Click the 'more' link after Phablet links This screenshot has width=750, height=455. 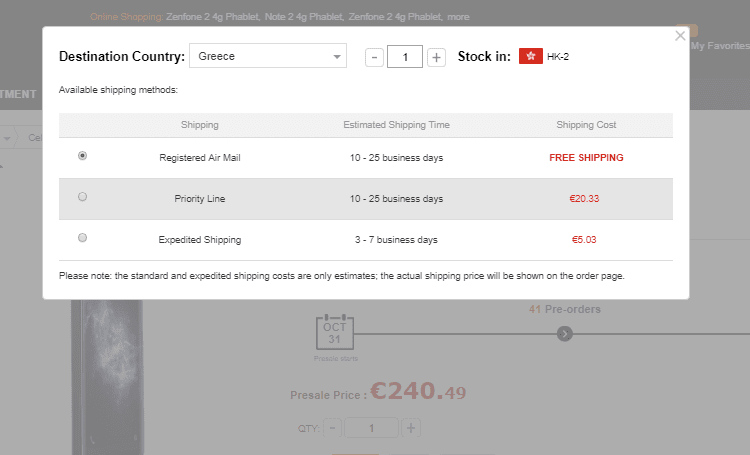point(458,17)
